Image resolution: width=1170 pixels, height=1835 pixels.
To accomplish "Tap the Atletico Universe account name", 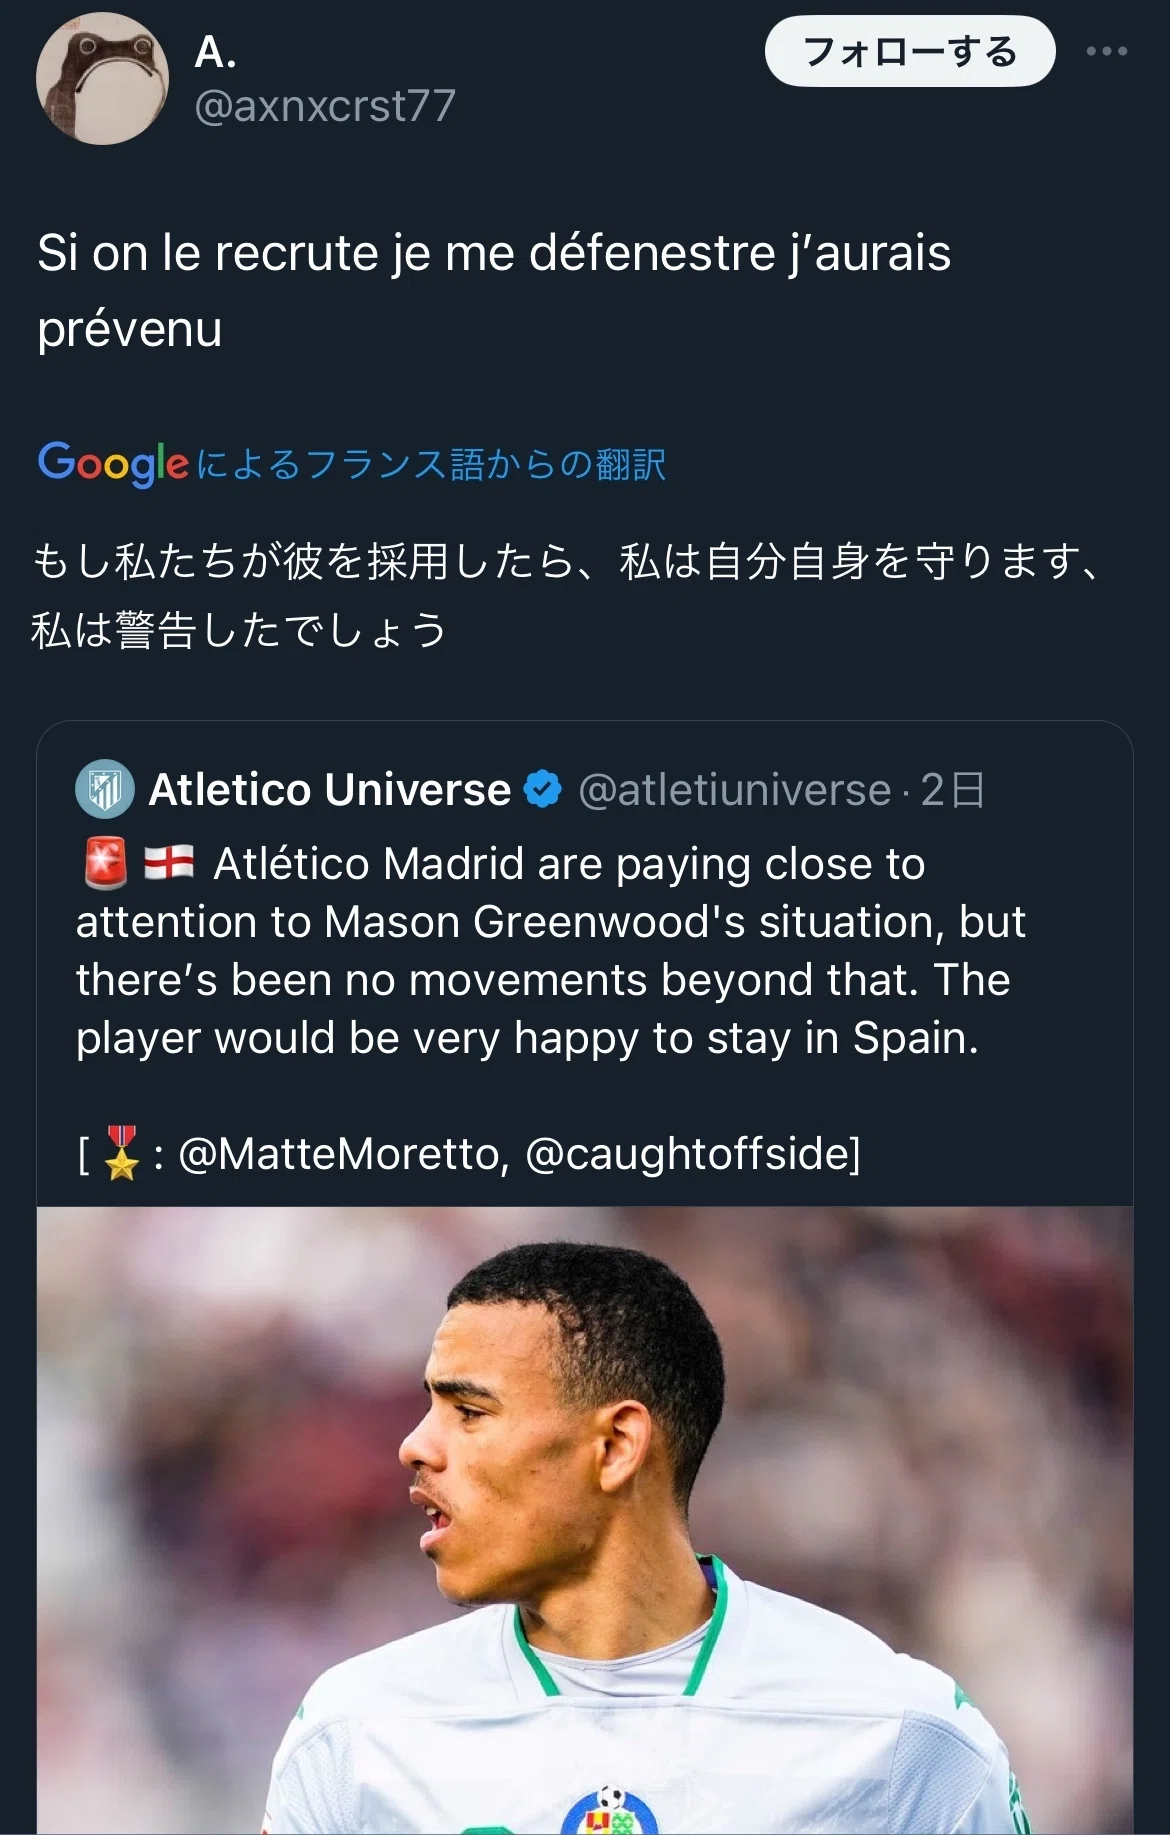I will point(329,790).
